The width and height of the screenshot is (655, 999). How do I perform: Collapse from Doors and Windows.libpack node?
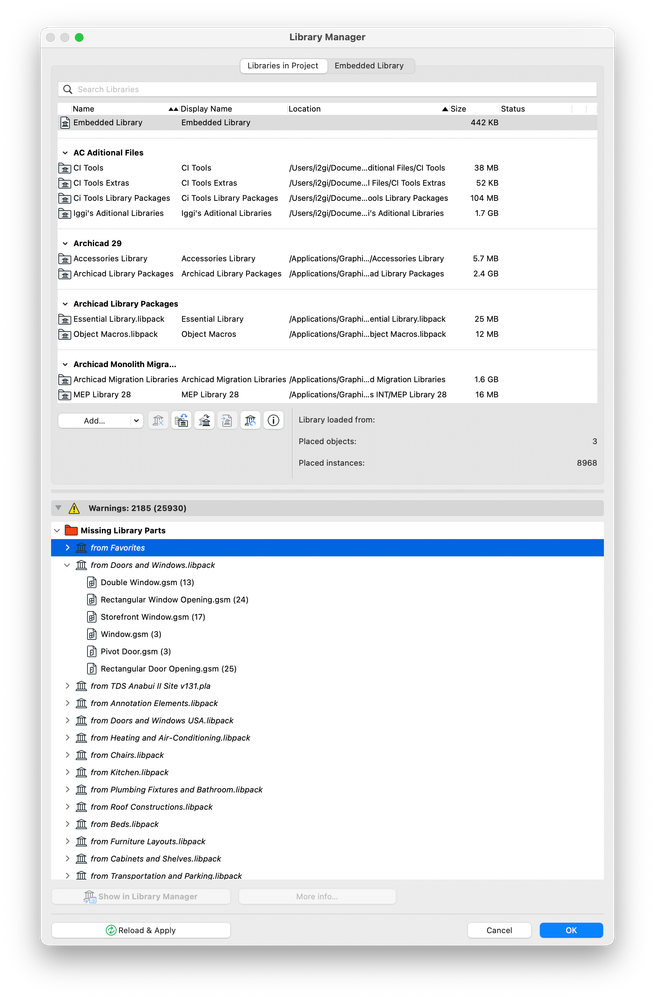(x=67, y=565)
